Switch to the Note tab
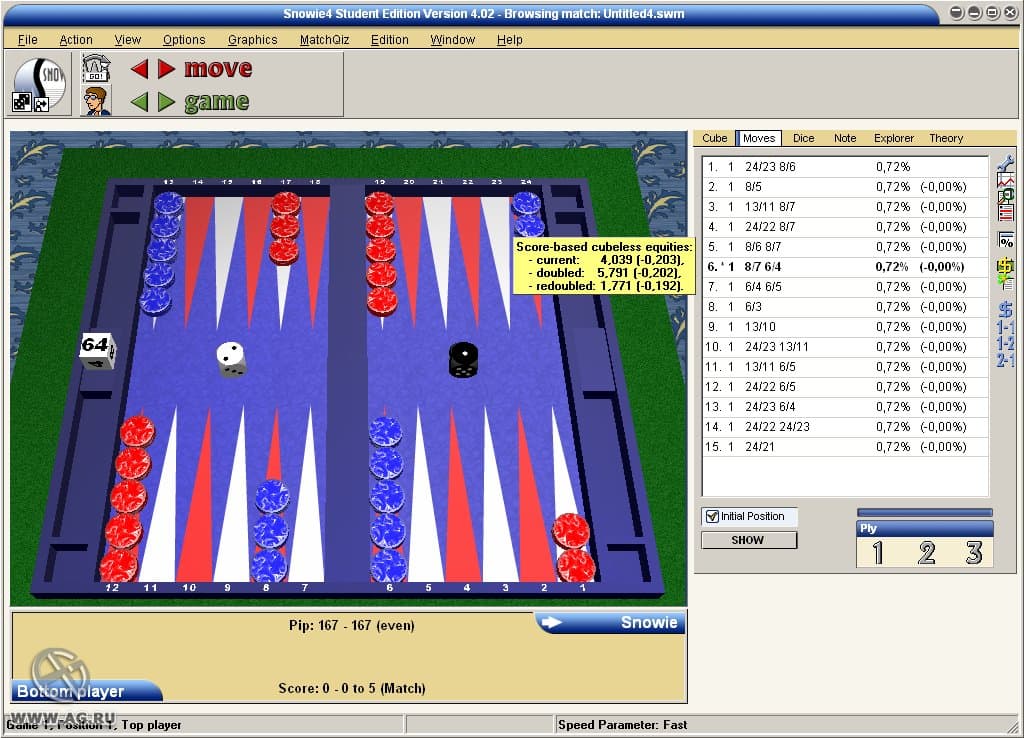1024x738 pixels. click(845, 138)
